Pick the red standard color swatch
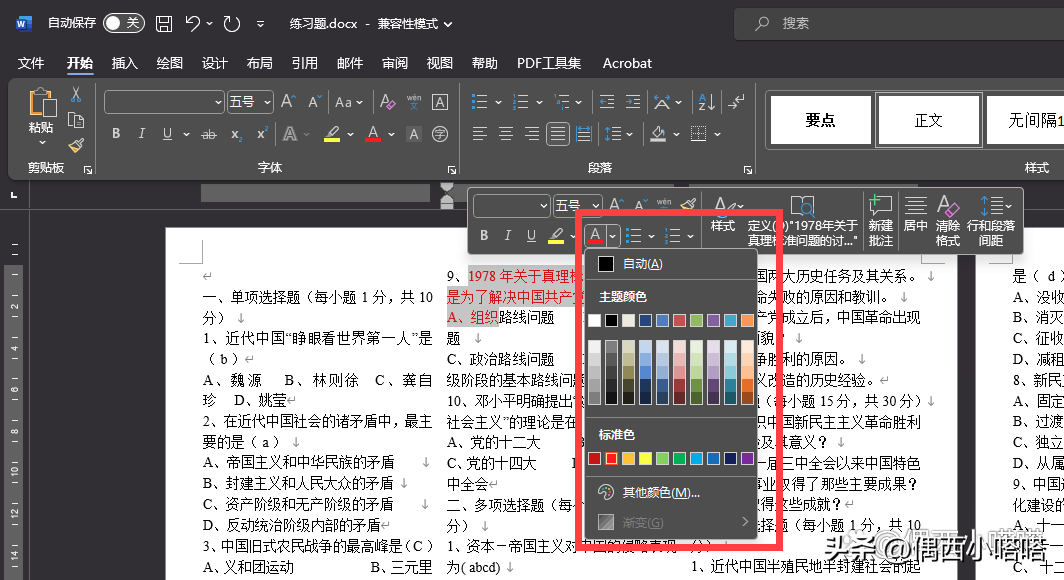The image size is (1064, 580). tap(611, 459)
